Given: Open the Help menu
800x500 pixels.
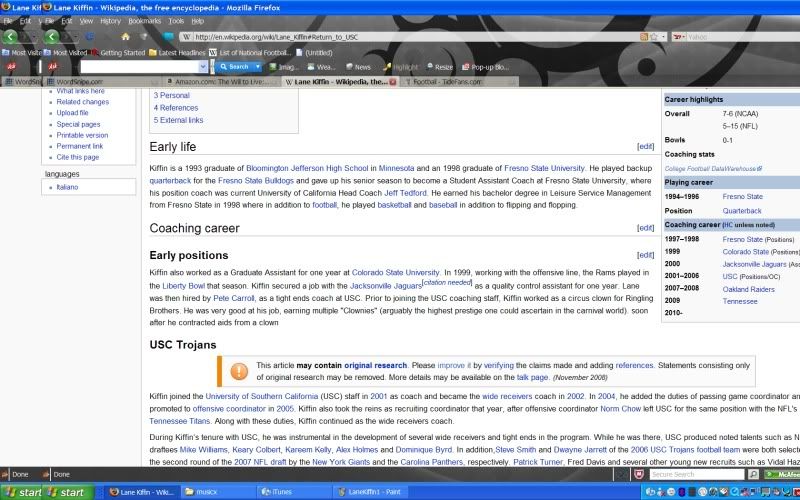Looking at the screenshot, I should [x=197, y=21].
